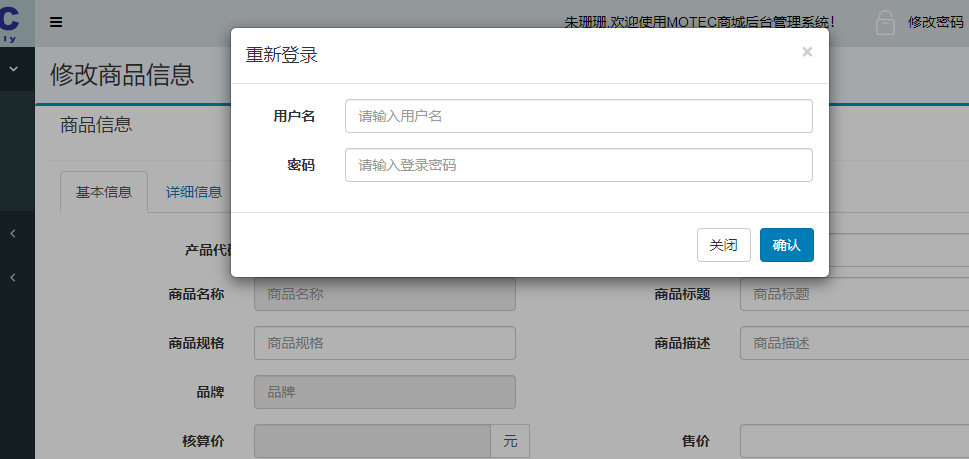969x459 pixels.
Task: Click the hamburger menu icon
Action: (56, 22)
